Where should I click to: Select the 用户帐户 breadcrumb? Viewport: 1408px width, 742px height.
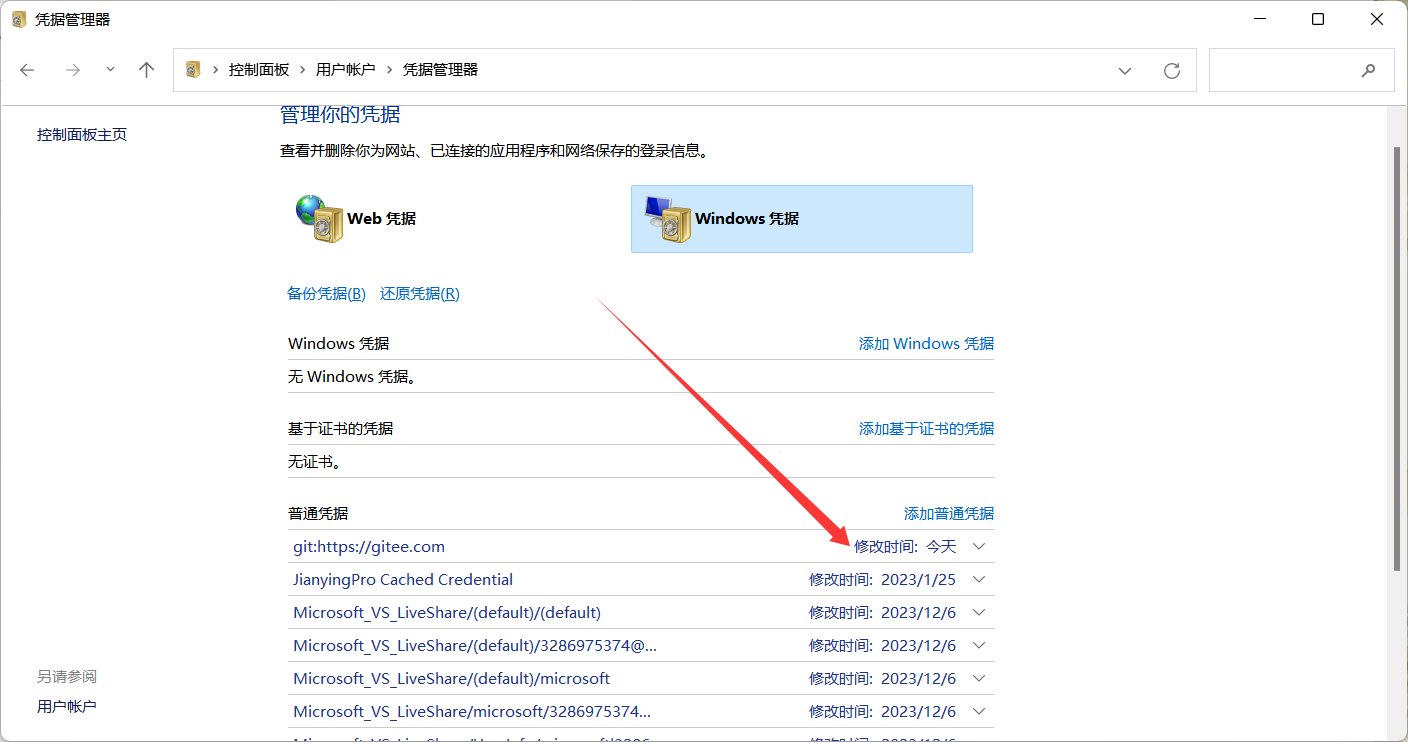(x=346, y=70)
